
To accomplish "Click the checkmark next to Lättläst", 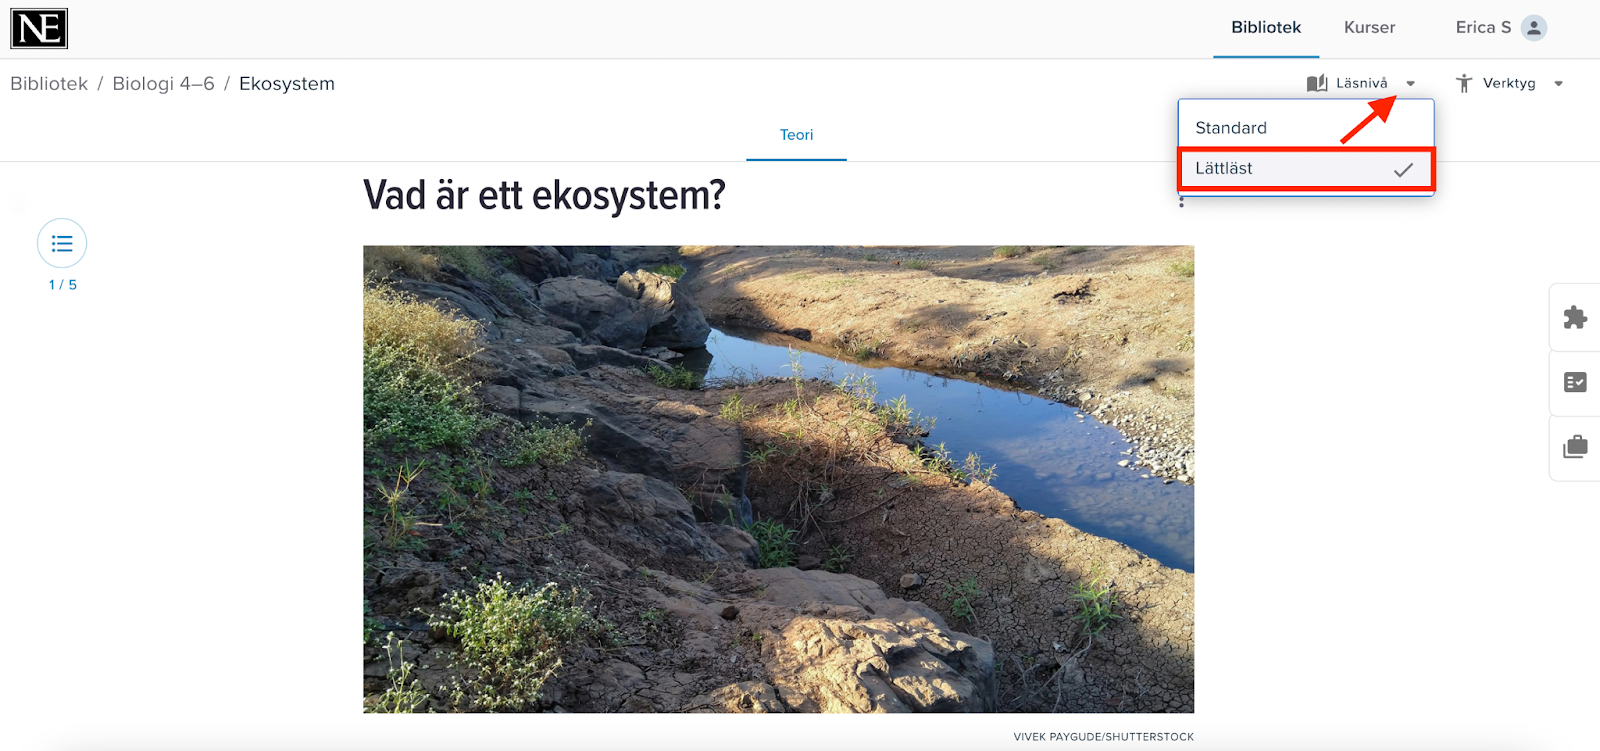I will [x=1403, y=170].
